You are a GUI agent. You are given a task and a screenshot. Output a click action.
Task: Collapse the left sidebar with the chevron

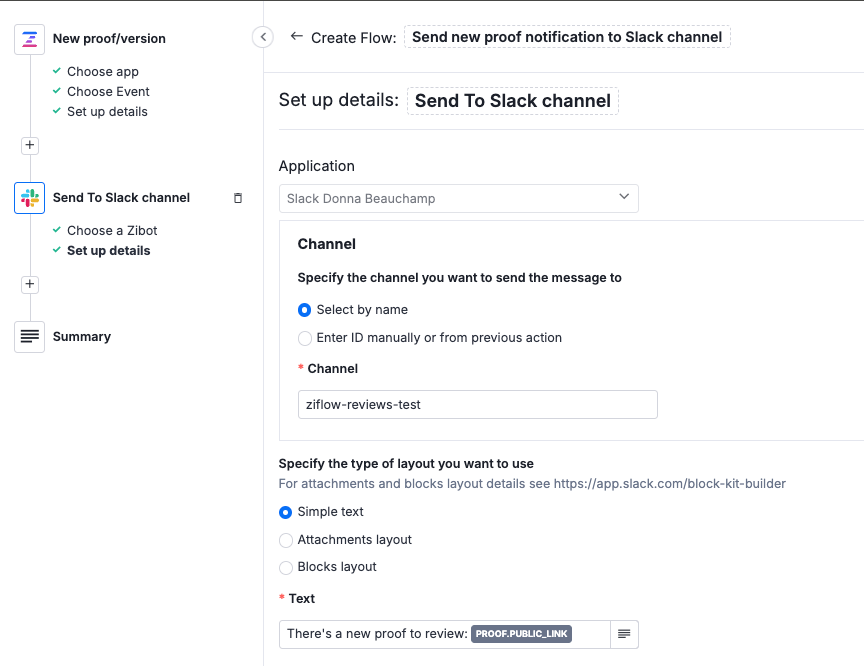pos(262,36)
